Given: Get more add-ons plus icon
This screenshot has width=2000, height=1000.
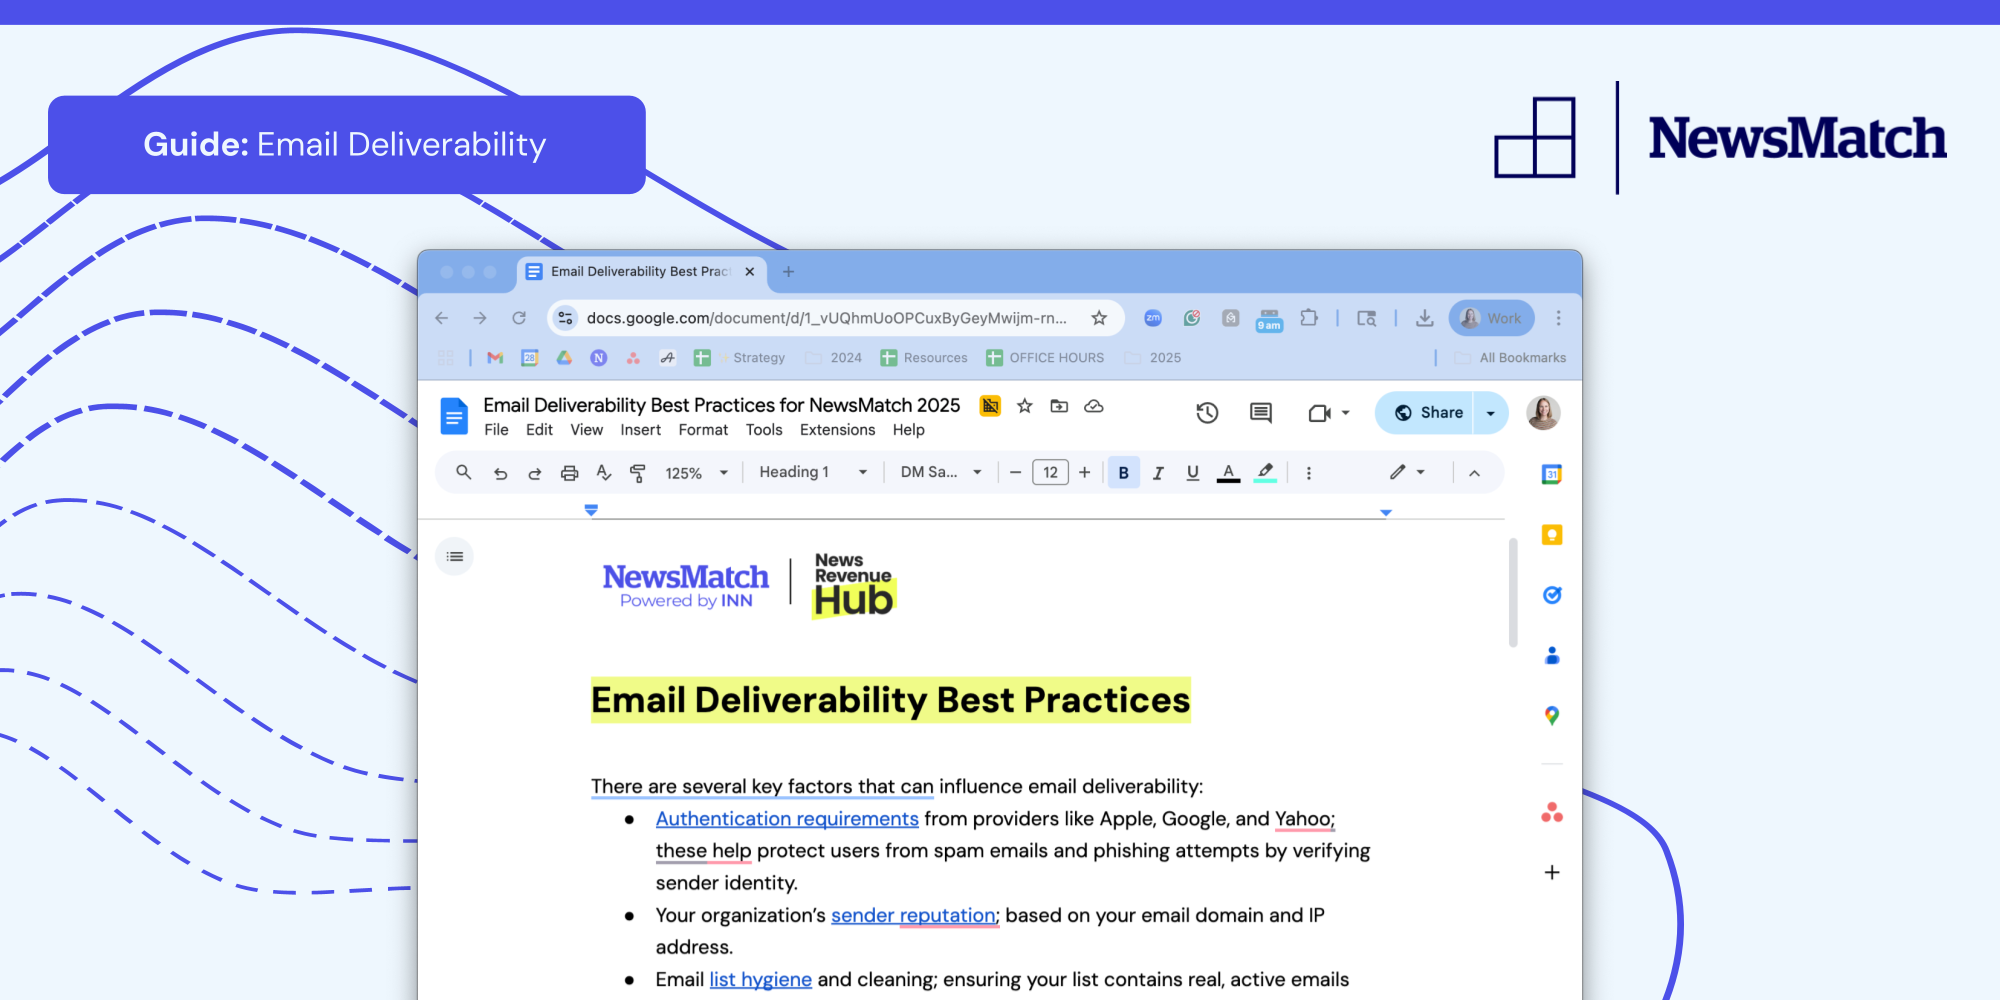Looking at the screenshot, I should click(1552, 872).
